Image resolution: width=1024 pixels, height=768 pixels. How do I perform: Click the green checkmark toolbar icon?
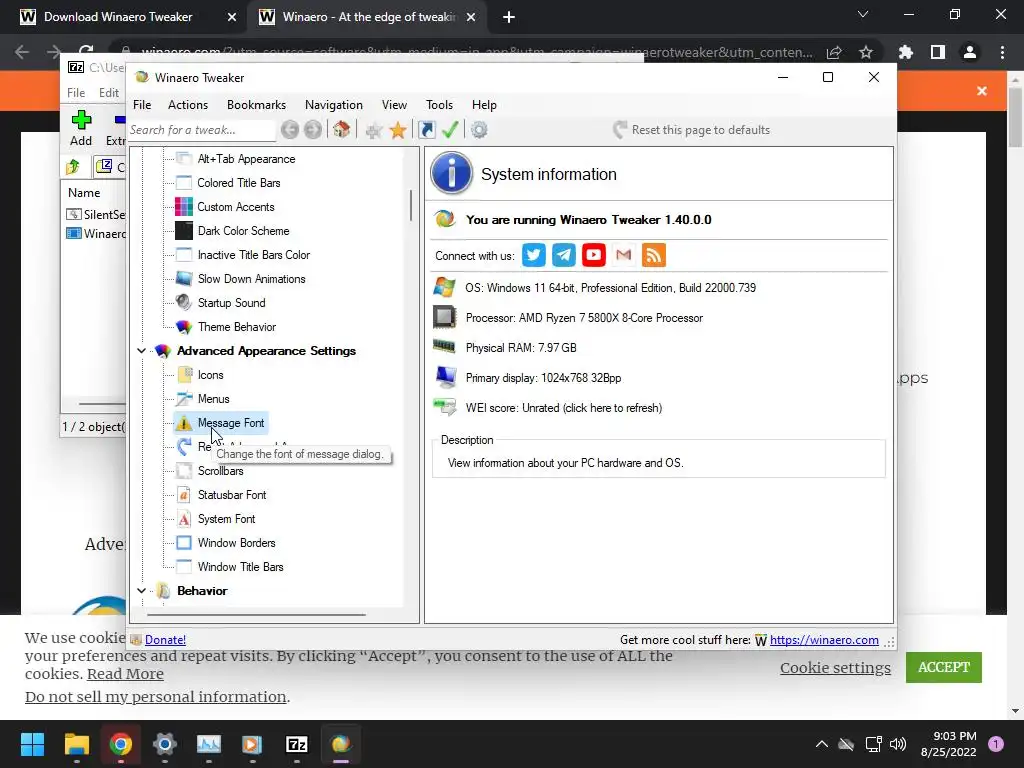[x=450, y=129]
